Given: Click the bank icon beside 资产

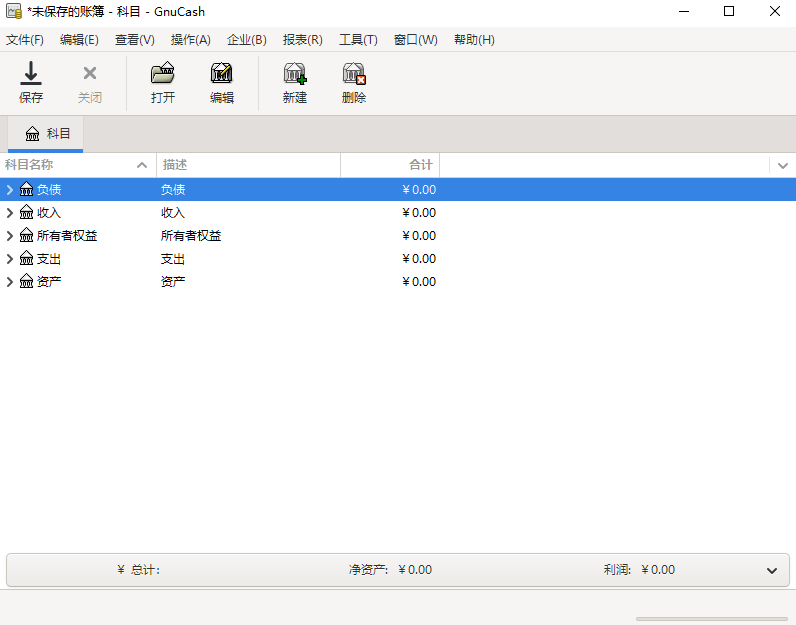Looking at the screenshot, I should [26, 281].
